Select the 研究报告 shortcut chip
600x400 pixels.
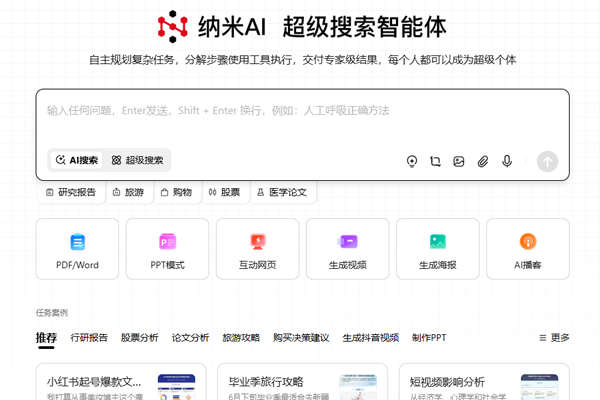(x=71, y=192)
